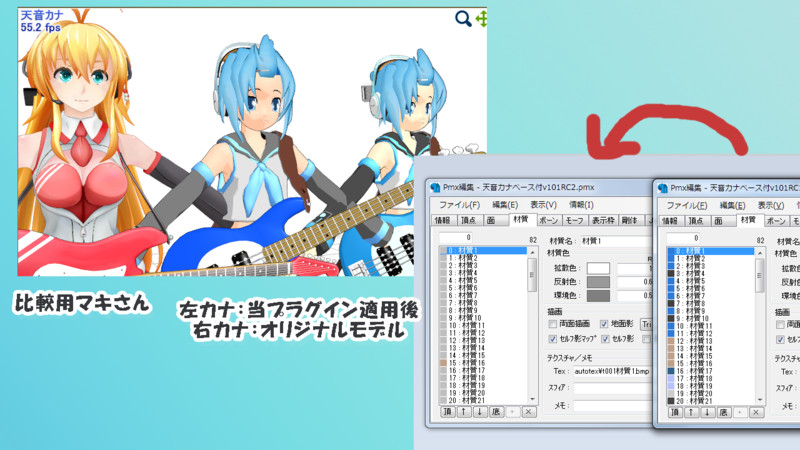Image resolution: width=800 pixels, height=450 pixels.
Task: Select row '17 : 材質18' in front Pmx window
Action: [x=711, y=379]
